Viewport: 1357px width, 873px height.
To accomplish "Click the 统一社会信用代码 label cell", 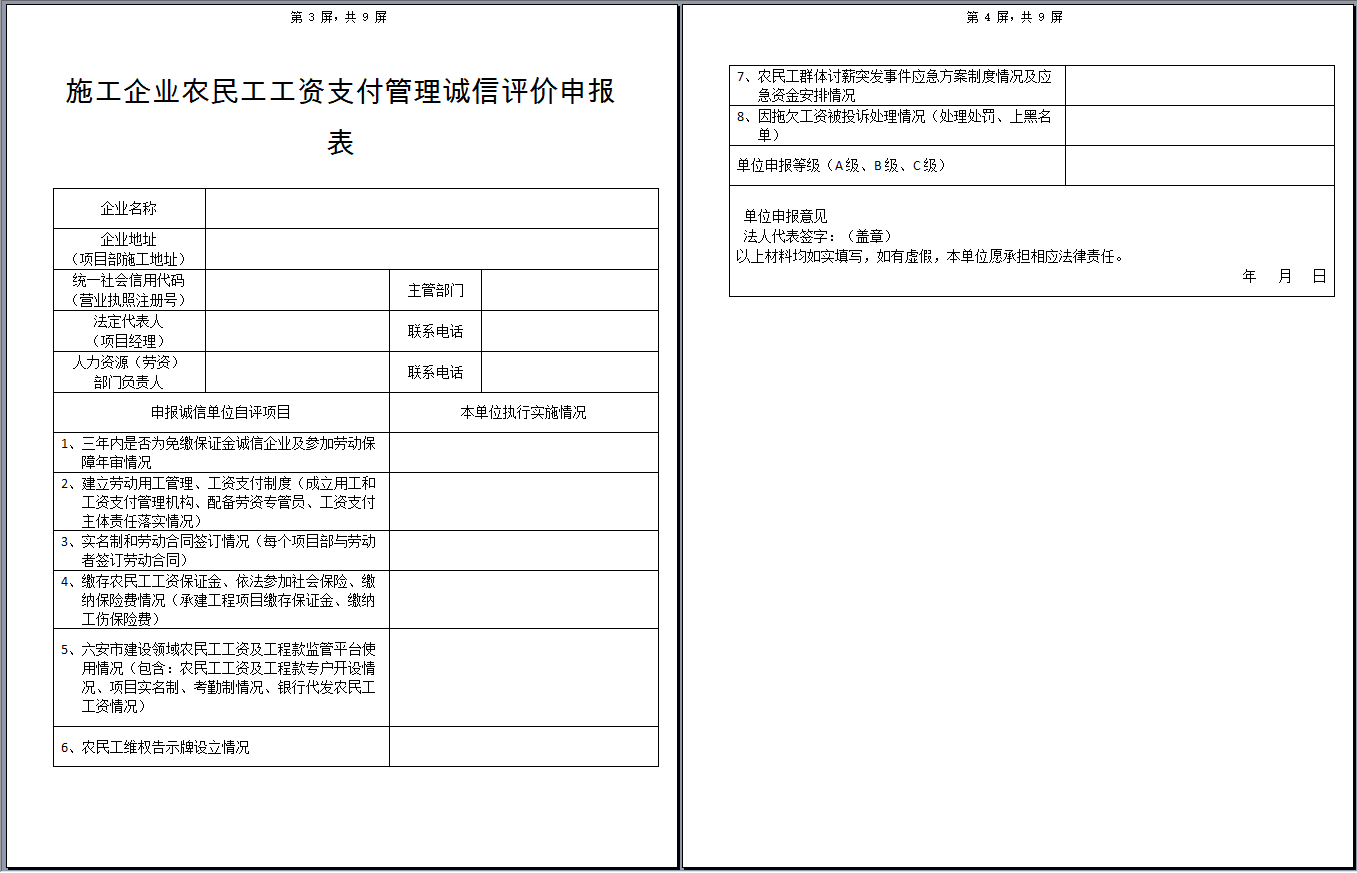I will tap(130, 290).
